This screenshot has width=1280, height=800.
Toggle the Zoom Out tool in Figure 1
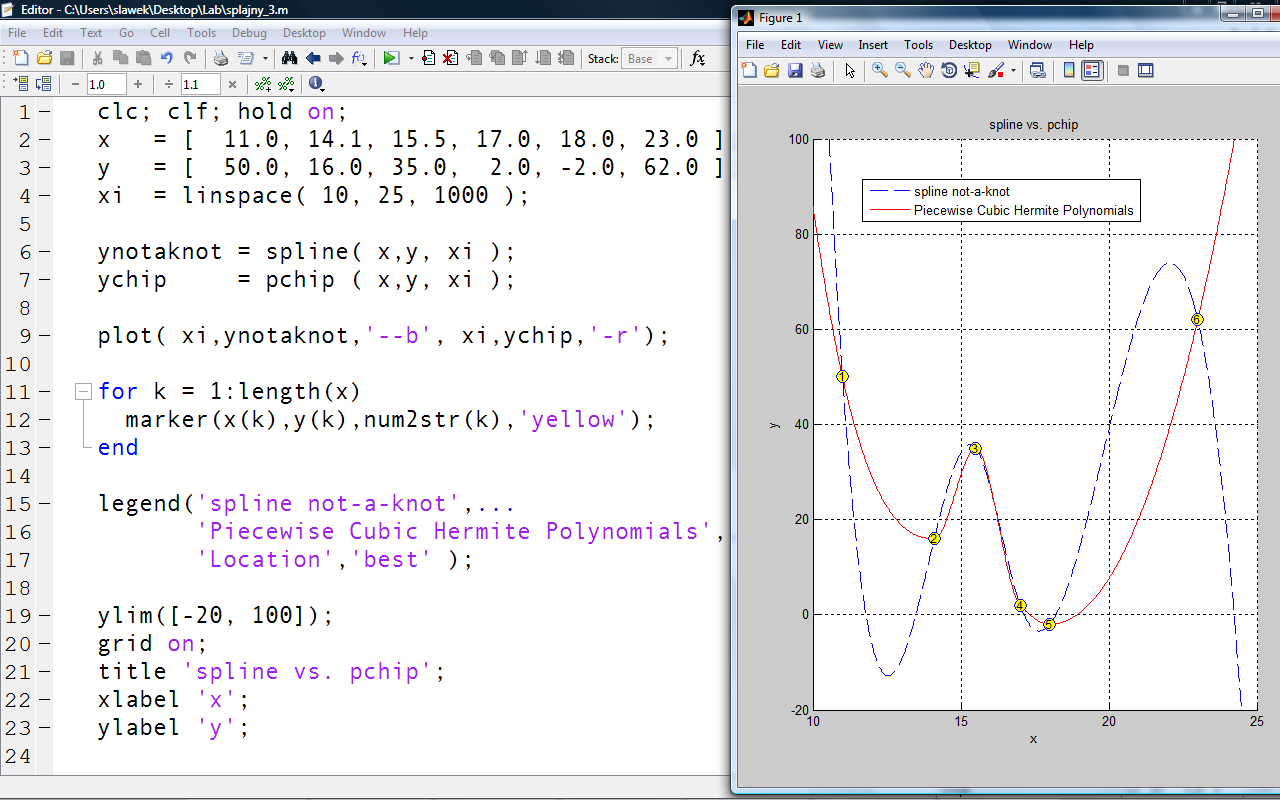coord(903,70)
